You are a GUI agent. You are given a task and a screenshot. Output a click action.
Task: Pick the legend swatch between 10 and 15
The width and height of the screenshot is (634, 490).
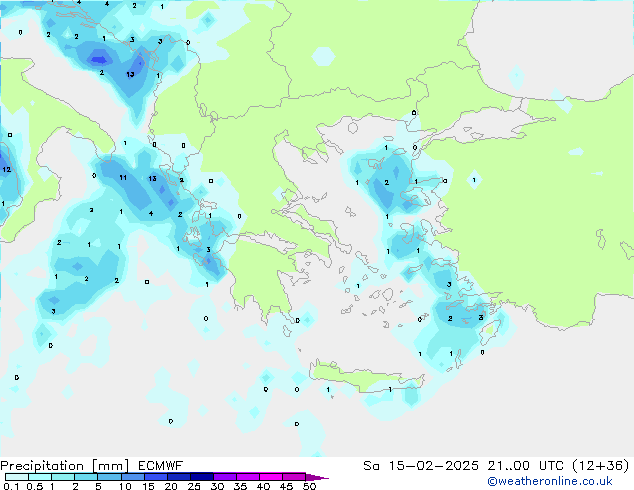(x=132, y=477)
